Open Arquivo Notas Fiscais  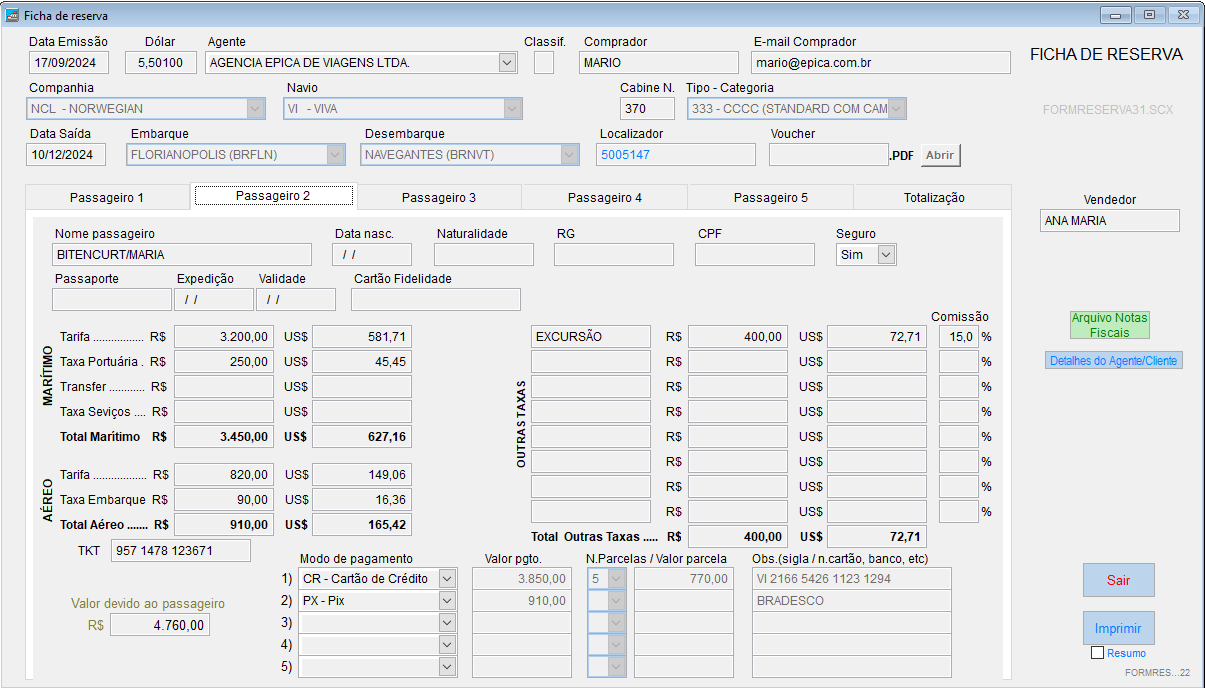click(x=1109, y=324)
